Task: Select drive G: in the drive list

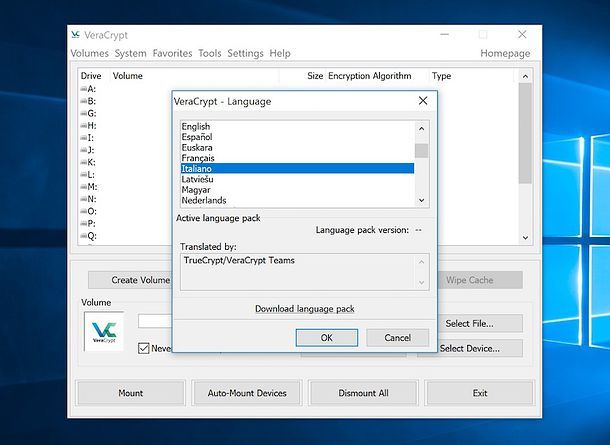Action: coord(88,114)
